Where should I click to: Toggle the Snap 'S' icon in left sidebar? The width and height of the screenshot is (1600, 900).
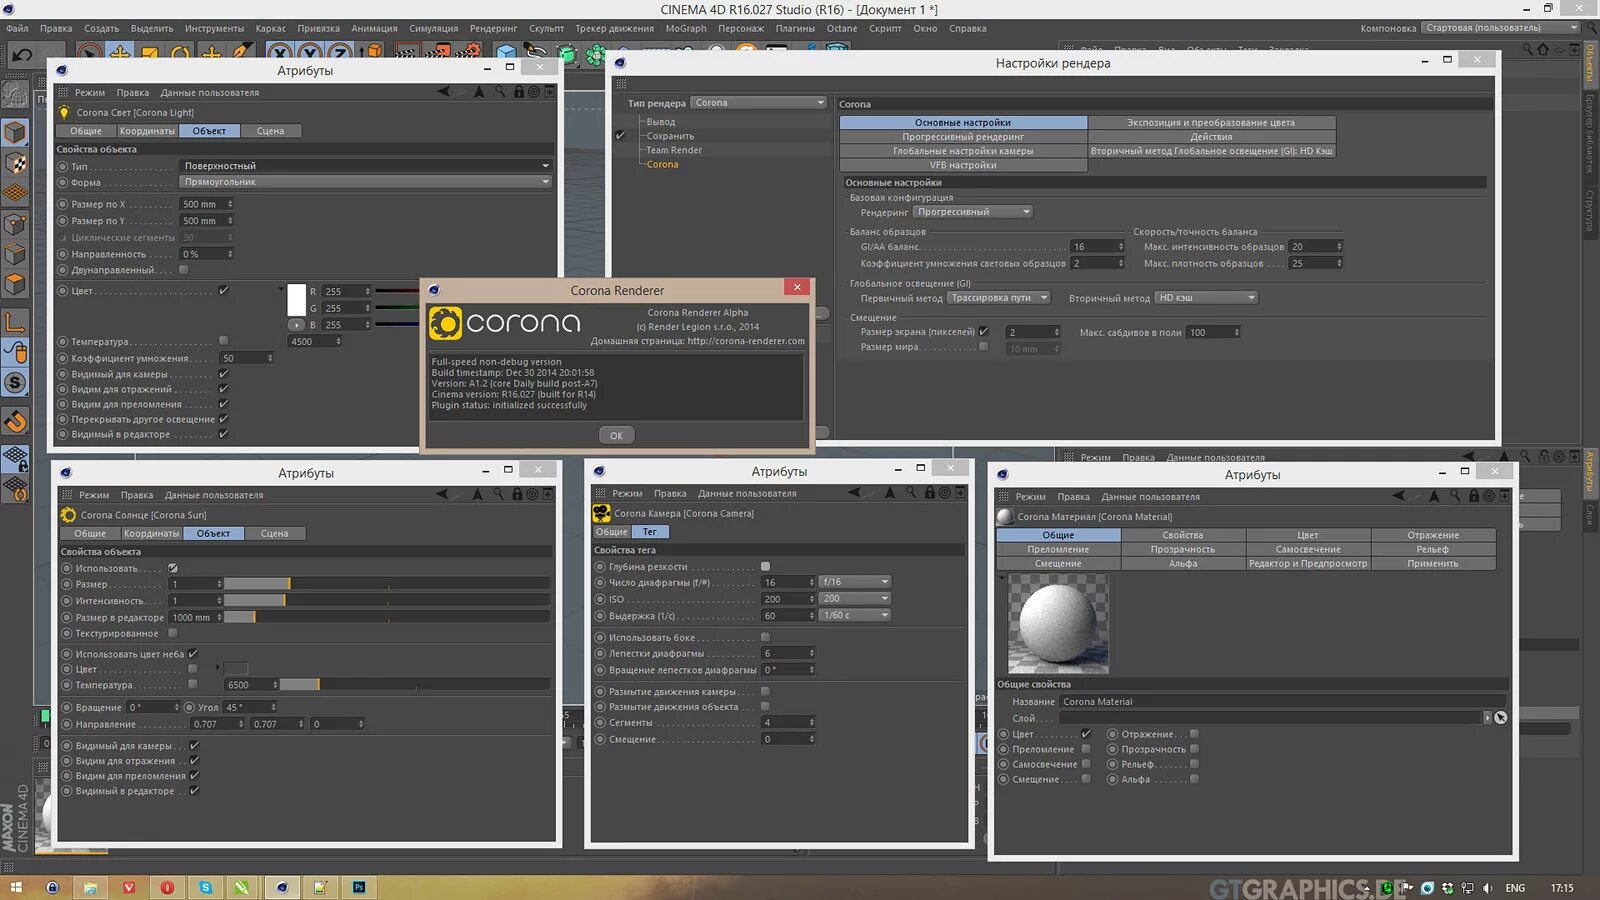coord(15,382)
